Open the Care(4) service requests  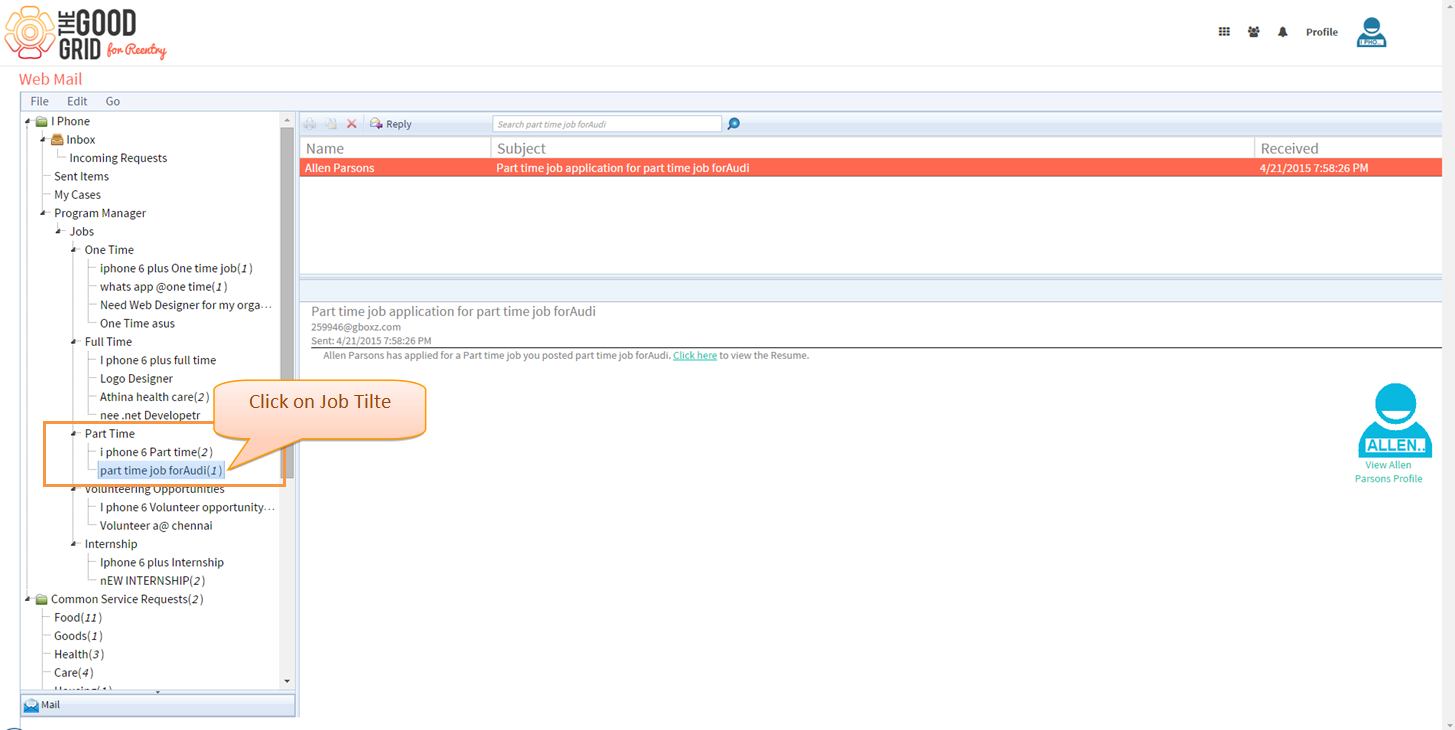point(74,673)
